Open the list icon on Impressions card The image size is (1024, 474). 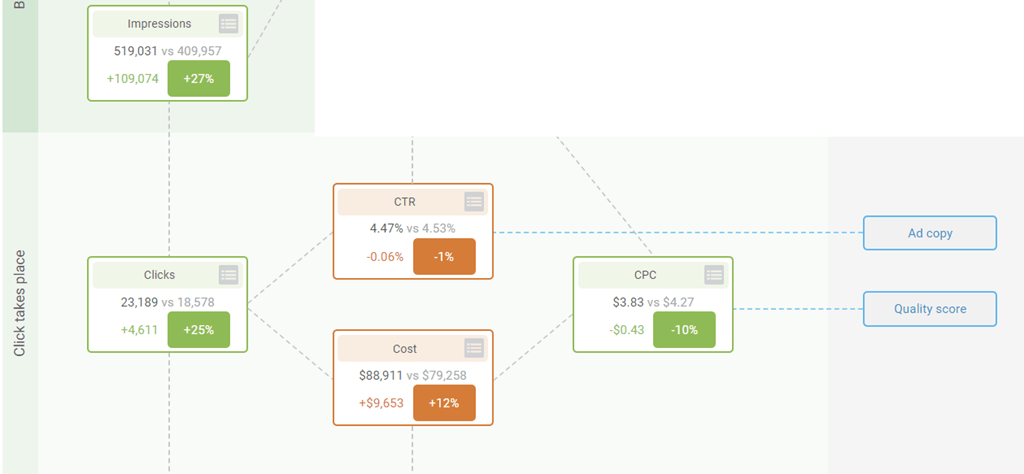point(228,23)
